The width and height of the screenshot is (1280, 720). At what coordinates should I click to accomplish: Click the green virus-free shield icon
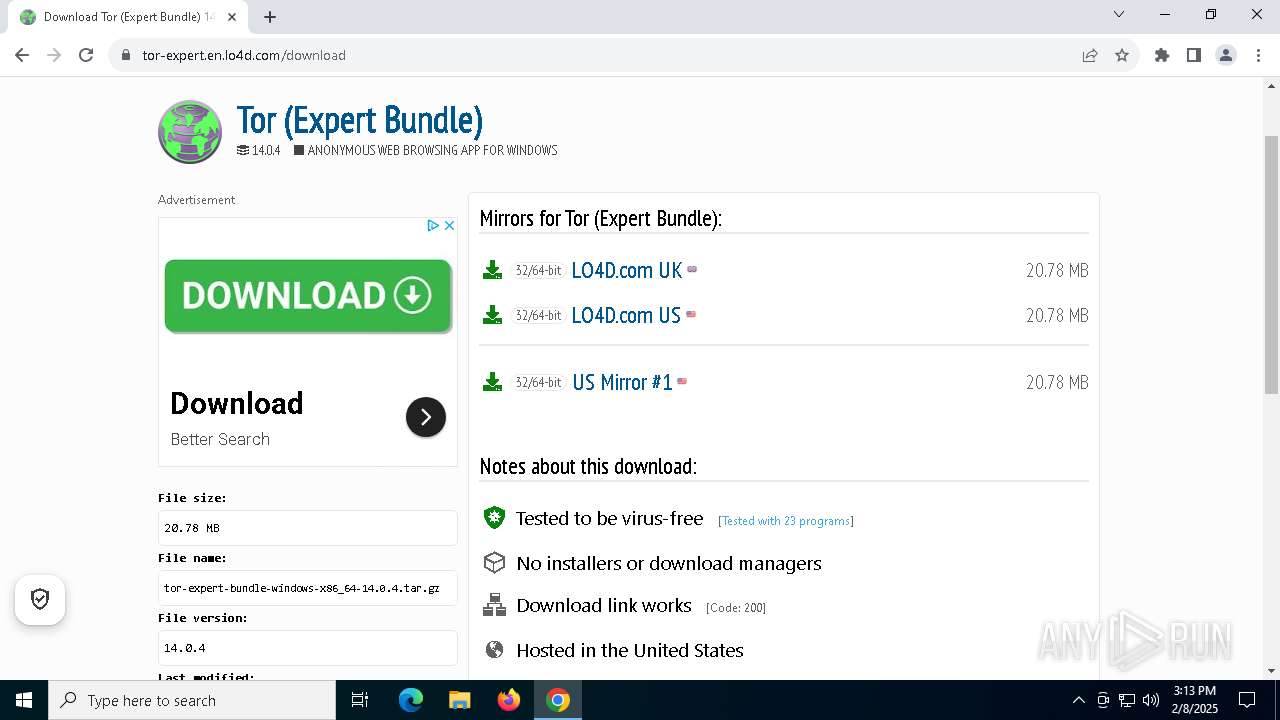[x=494, y=518]
